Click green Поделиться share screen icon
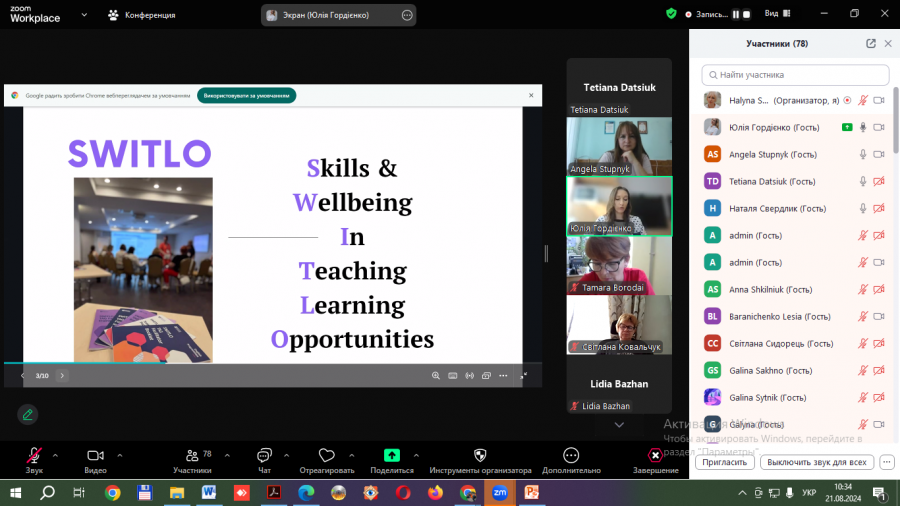Viewport: 900px width, 506px height. (x=391, y=455)
